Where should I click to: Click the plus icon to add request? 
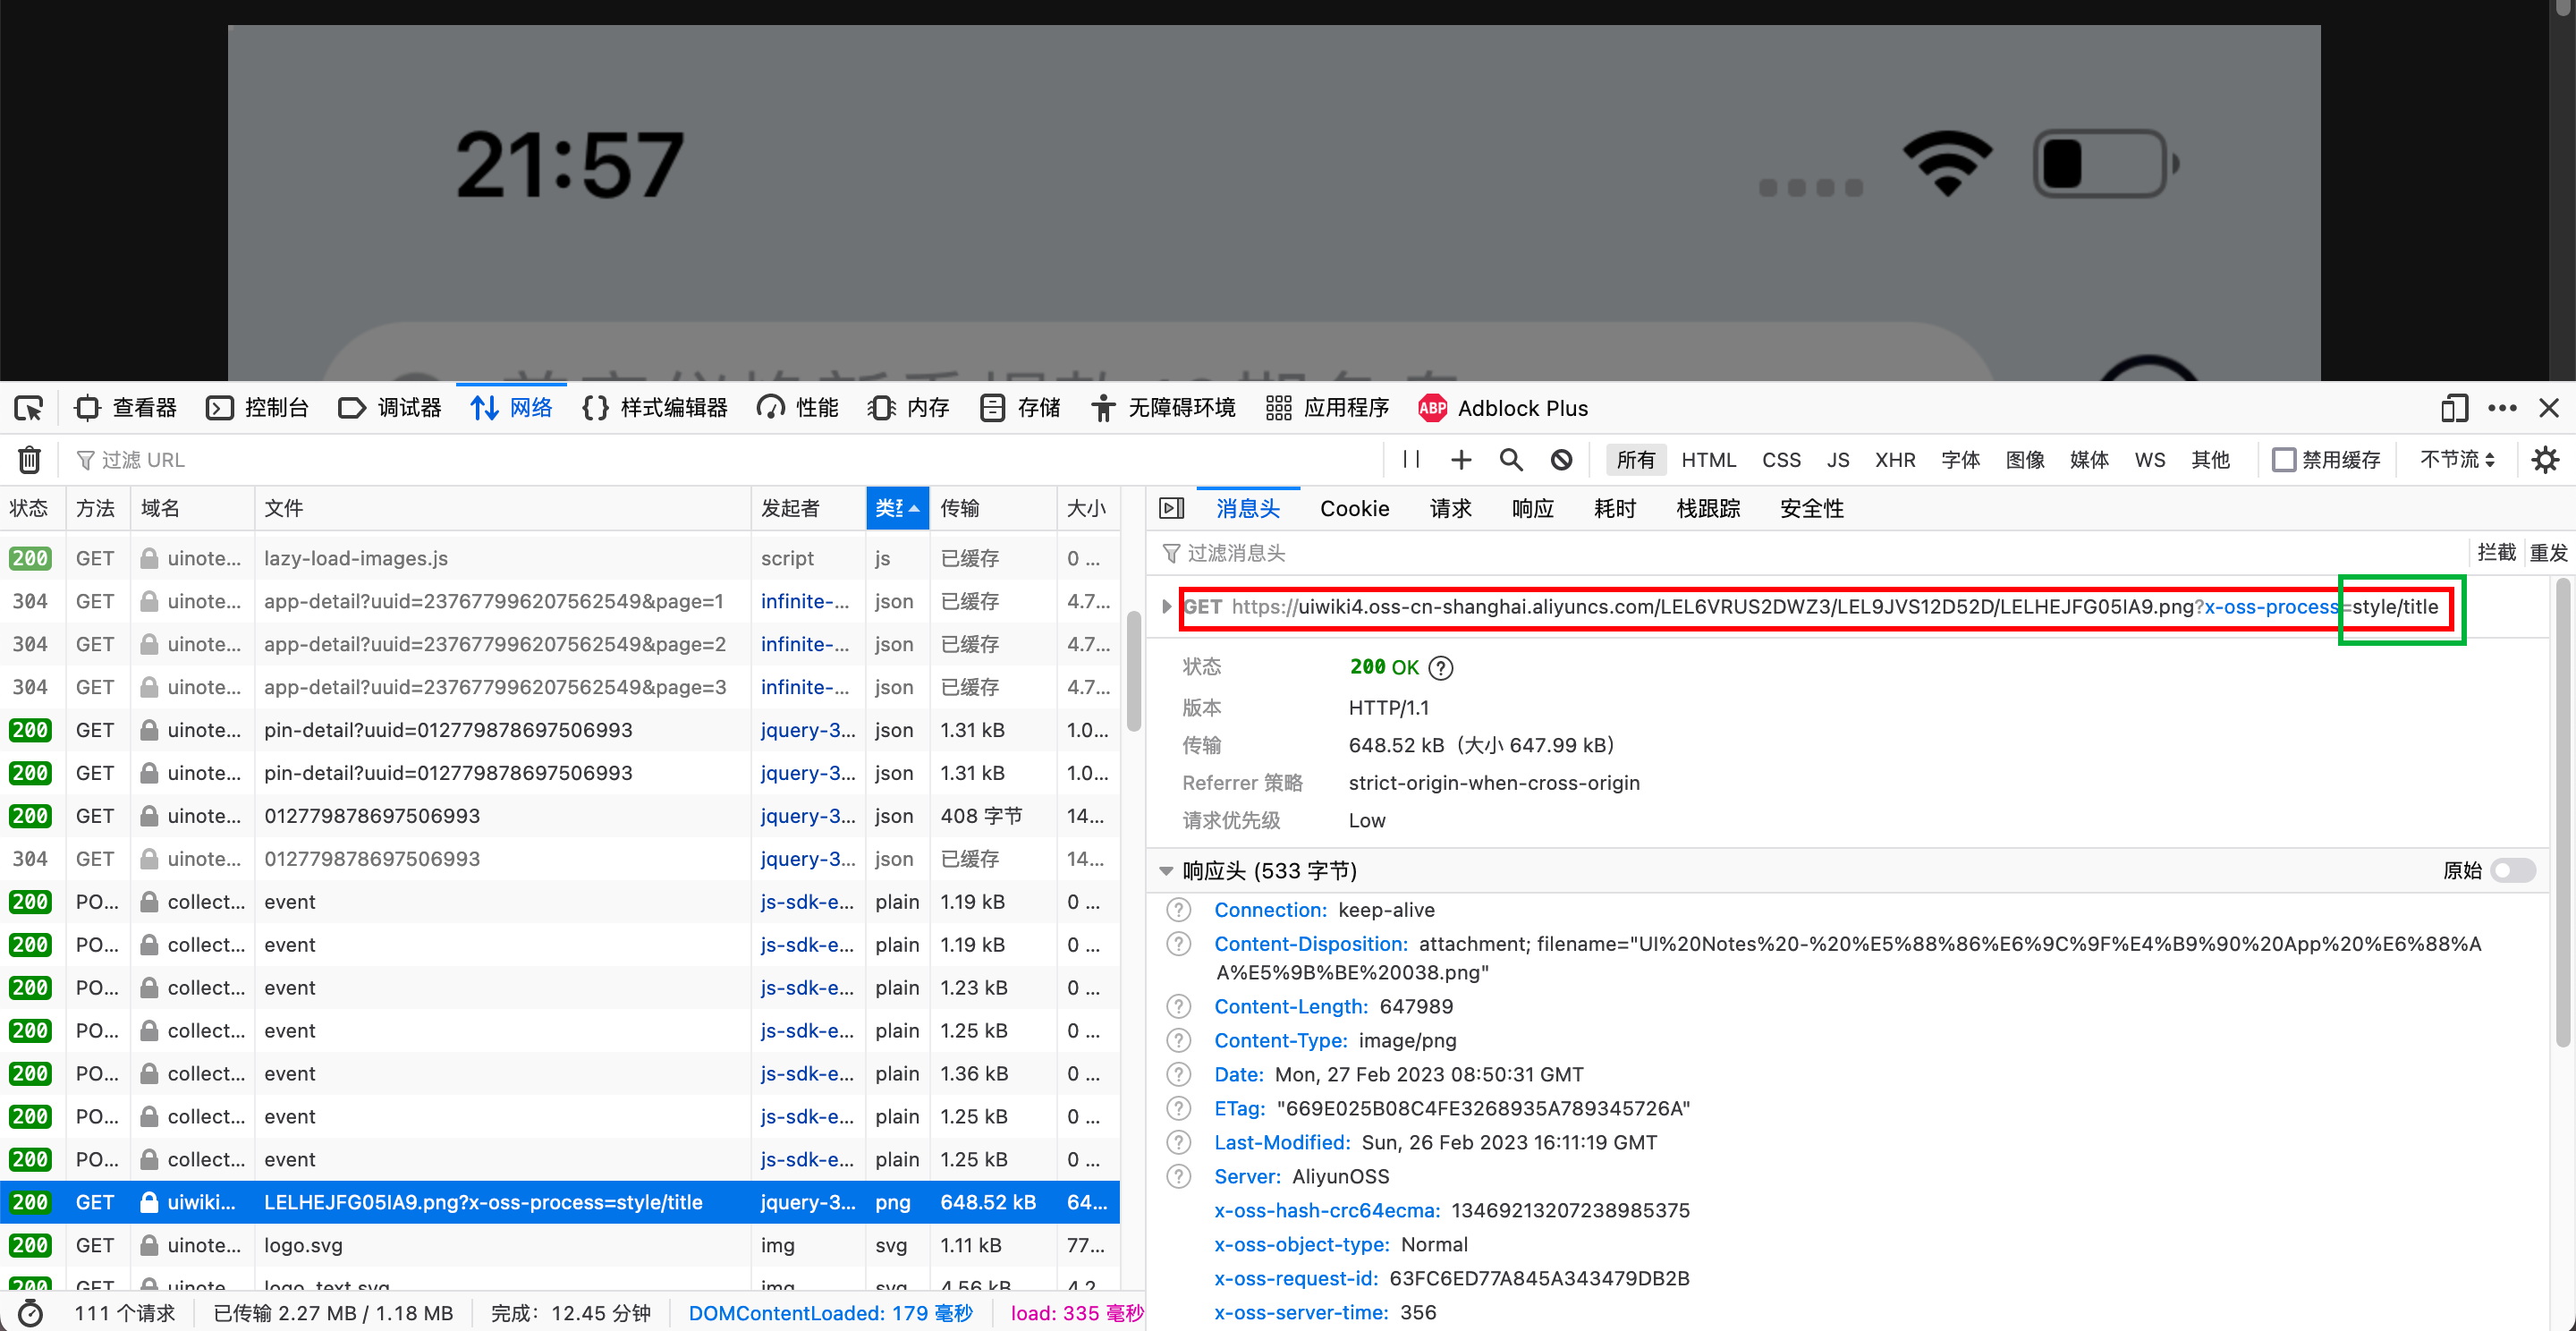click(x=1461, y=460)
